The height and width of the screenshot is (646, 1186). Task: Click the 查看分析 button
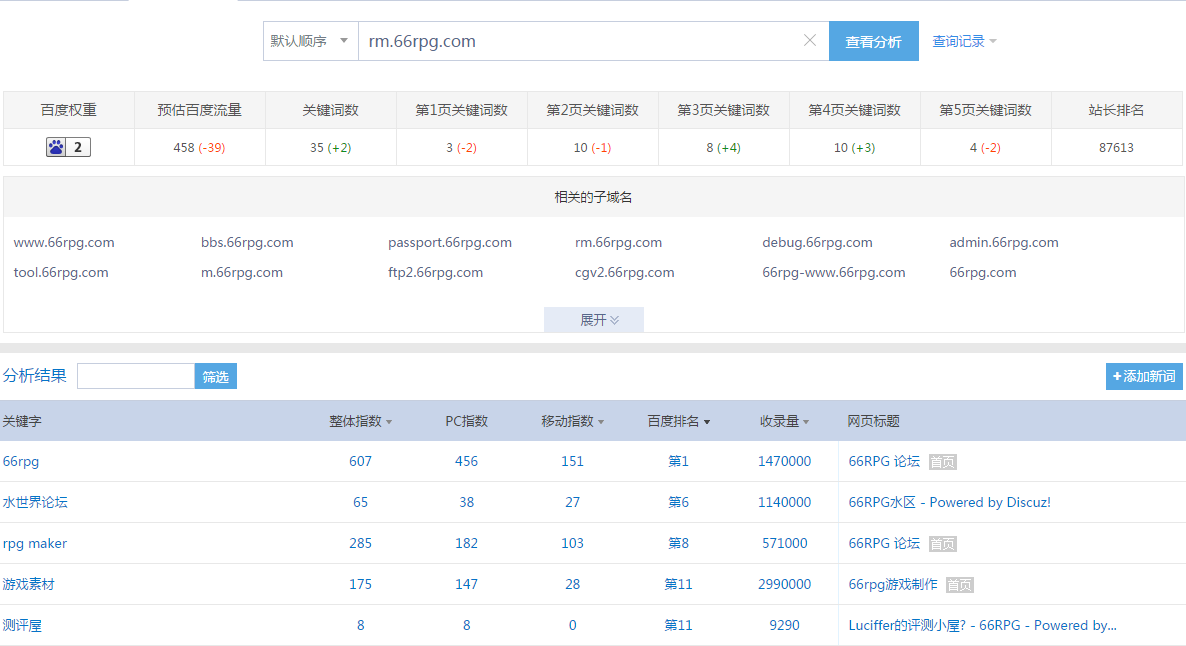point(874,41)
